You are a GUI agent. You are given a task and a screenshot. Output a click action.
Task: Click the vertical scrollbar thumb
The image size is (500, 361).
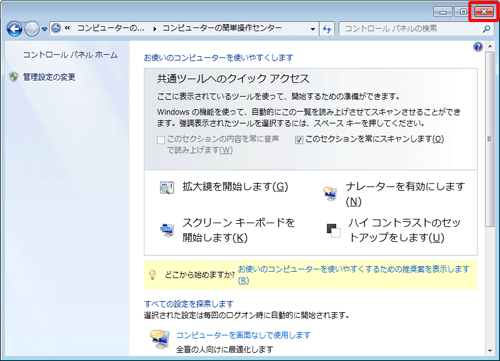pos(490,139)
